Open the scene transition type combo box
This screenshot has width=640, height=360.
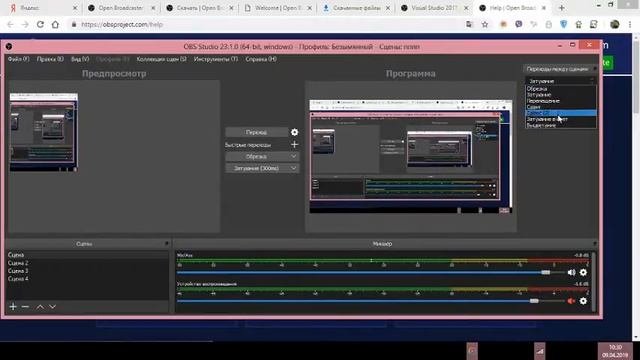(560, 81)
